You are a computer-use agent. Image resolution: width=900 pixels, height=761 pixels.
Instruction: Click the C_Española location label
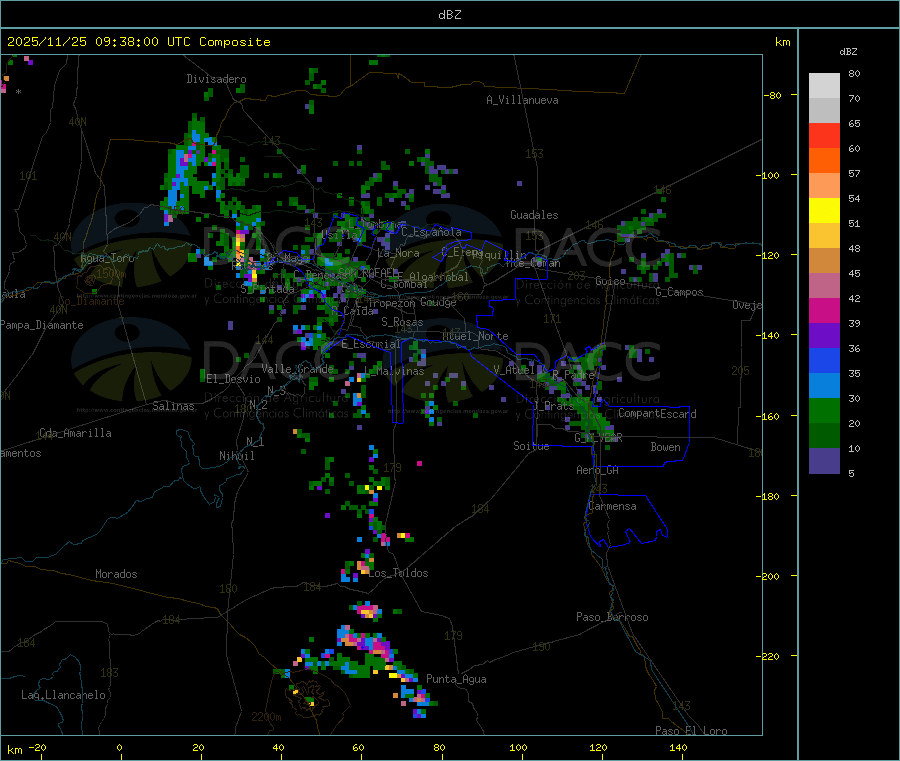coord(432,232)
